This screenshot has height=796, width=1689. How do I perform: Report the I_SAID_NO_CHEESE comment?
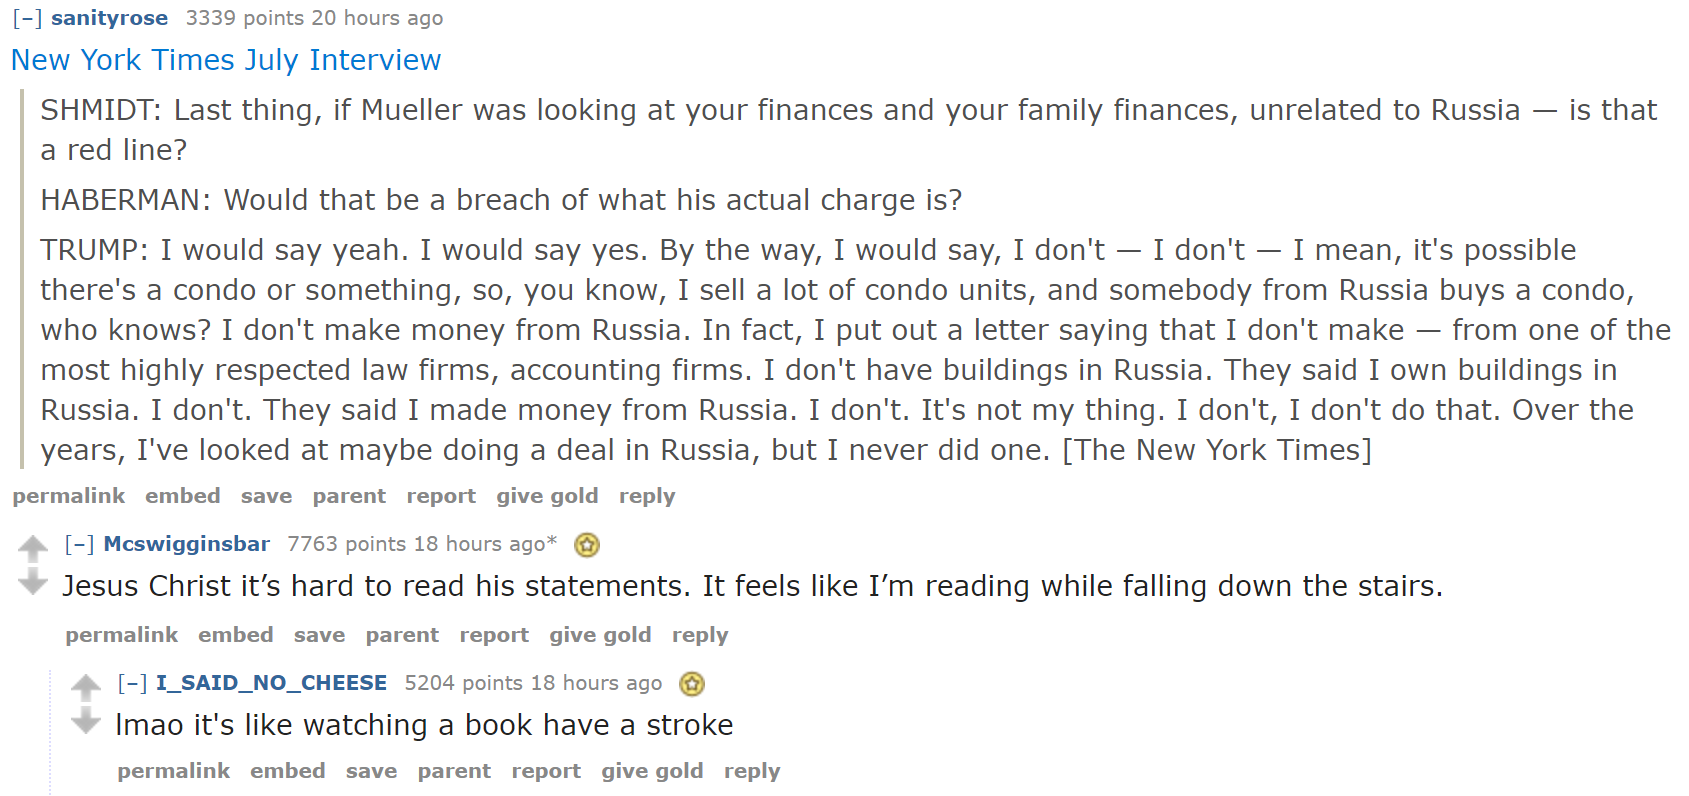546,771
